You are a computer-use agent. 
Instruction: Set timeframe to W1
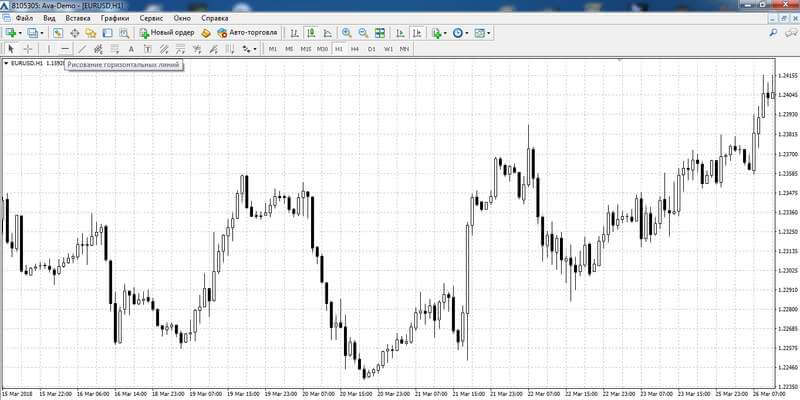388,49
